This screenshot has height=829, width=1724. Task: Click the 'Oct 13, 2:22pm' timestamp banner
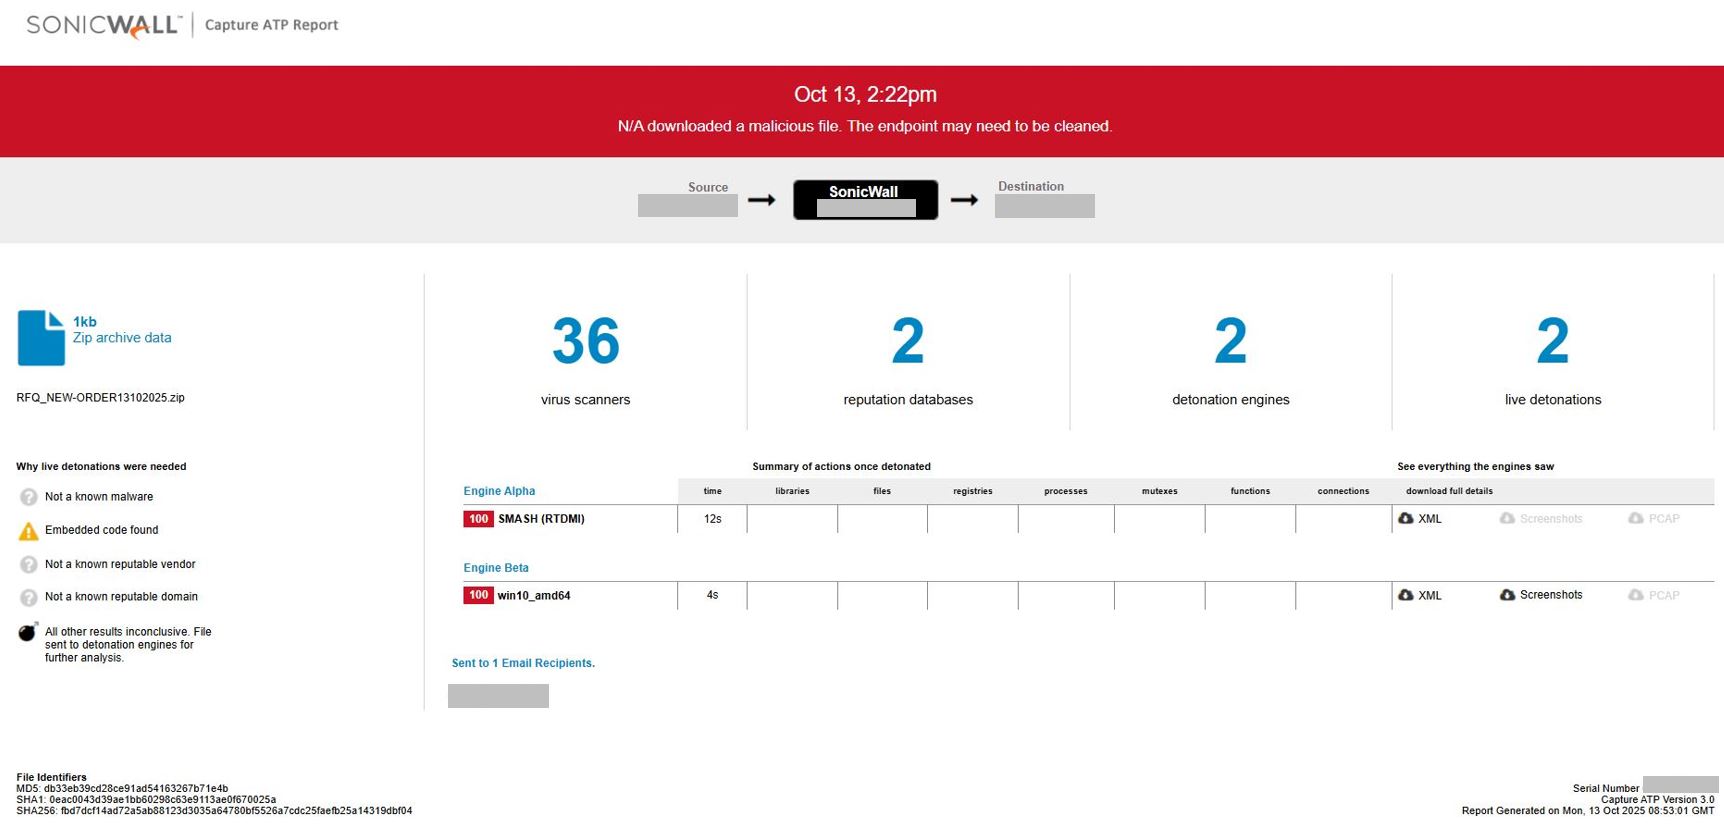(x=865, y=95)
